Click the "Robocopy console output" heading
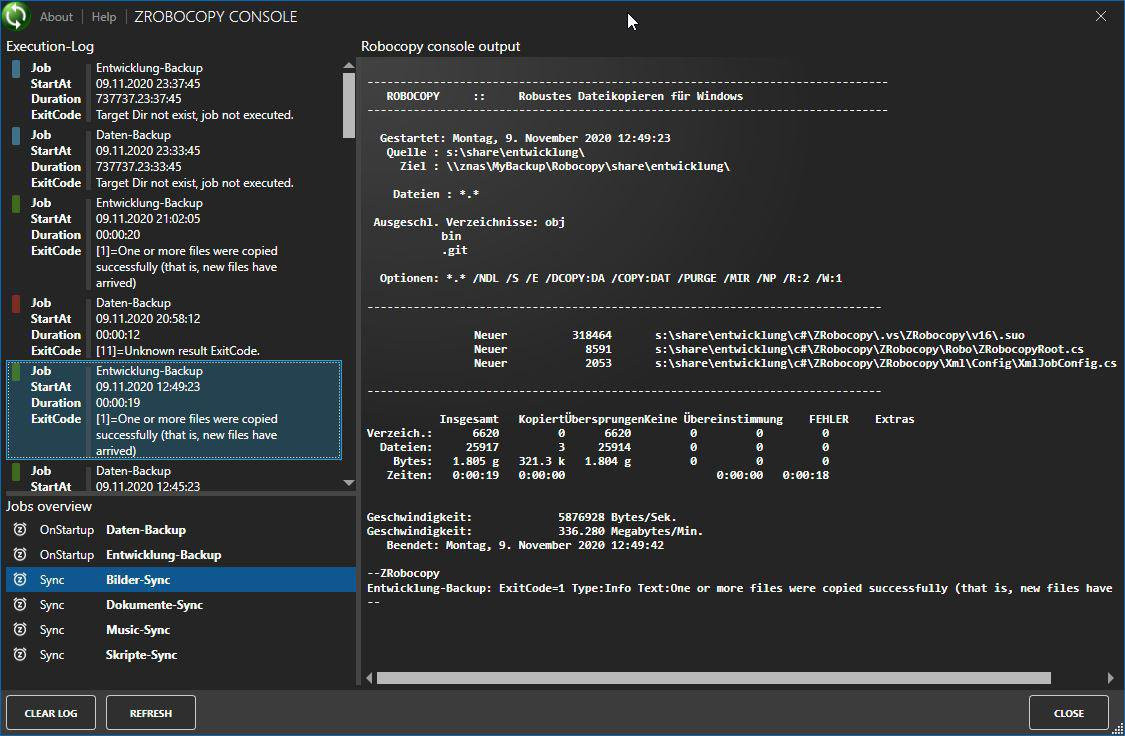The height and width of the screenshot is (736, 1125). [441, 47]
